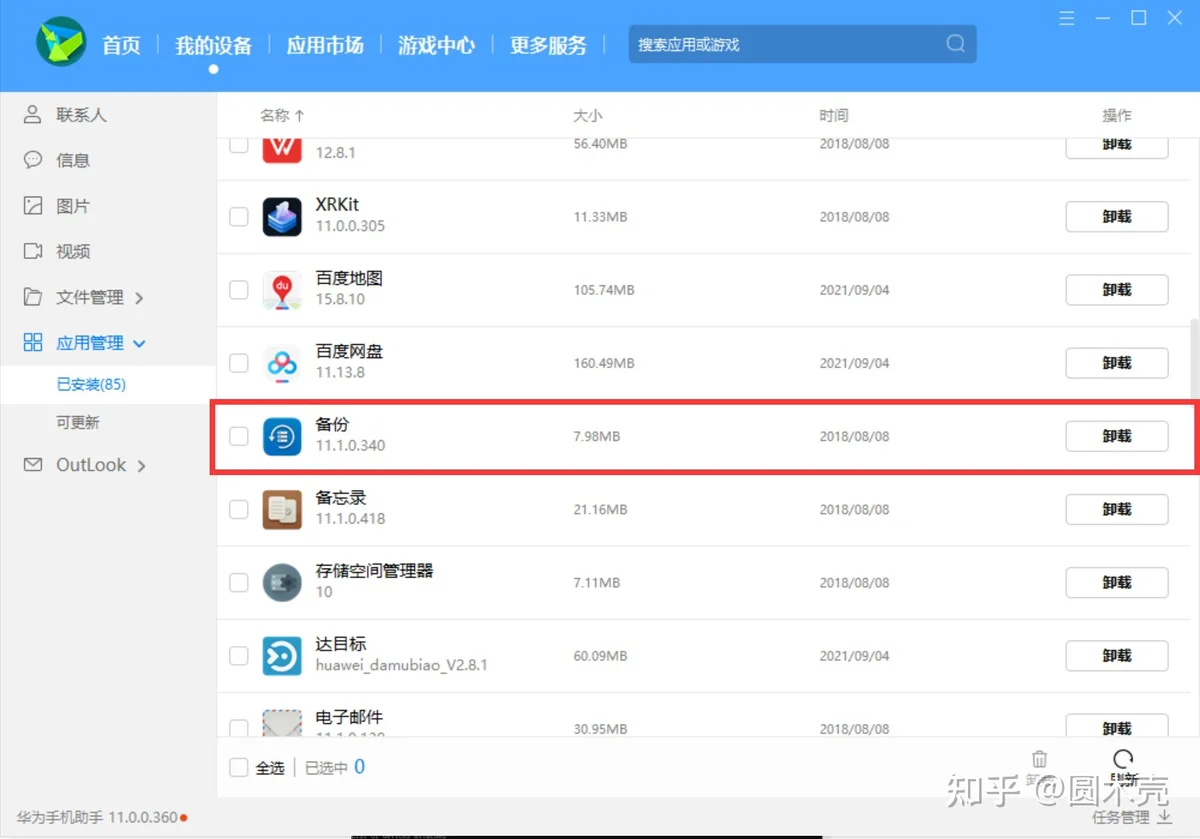Viewport: 1200px width, 839px height.
Task: Click the 达目标 app icon
Action: 282,656
